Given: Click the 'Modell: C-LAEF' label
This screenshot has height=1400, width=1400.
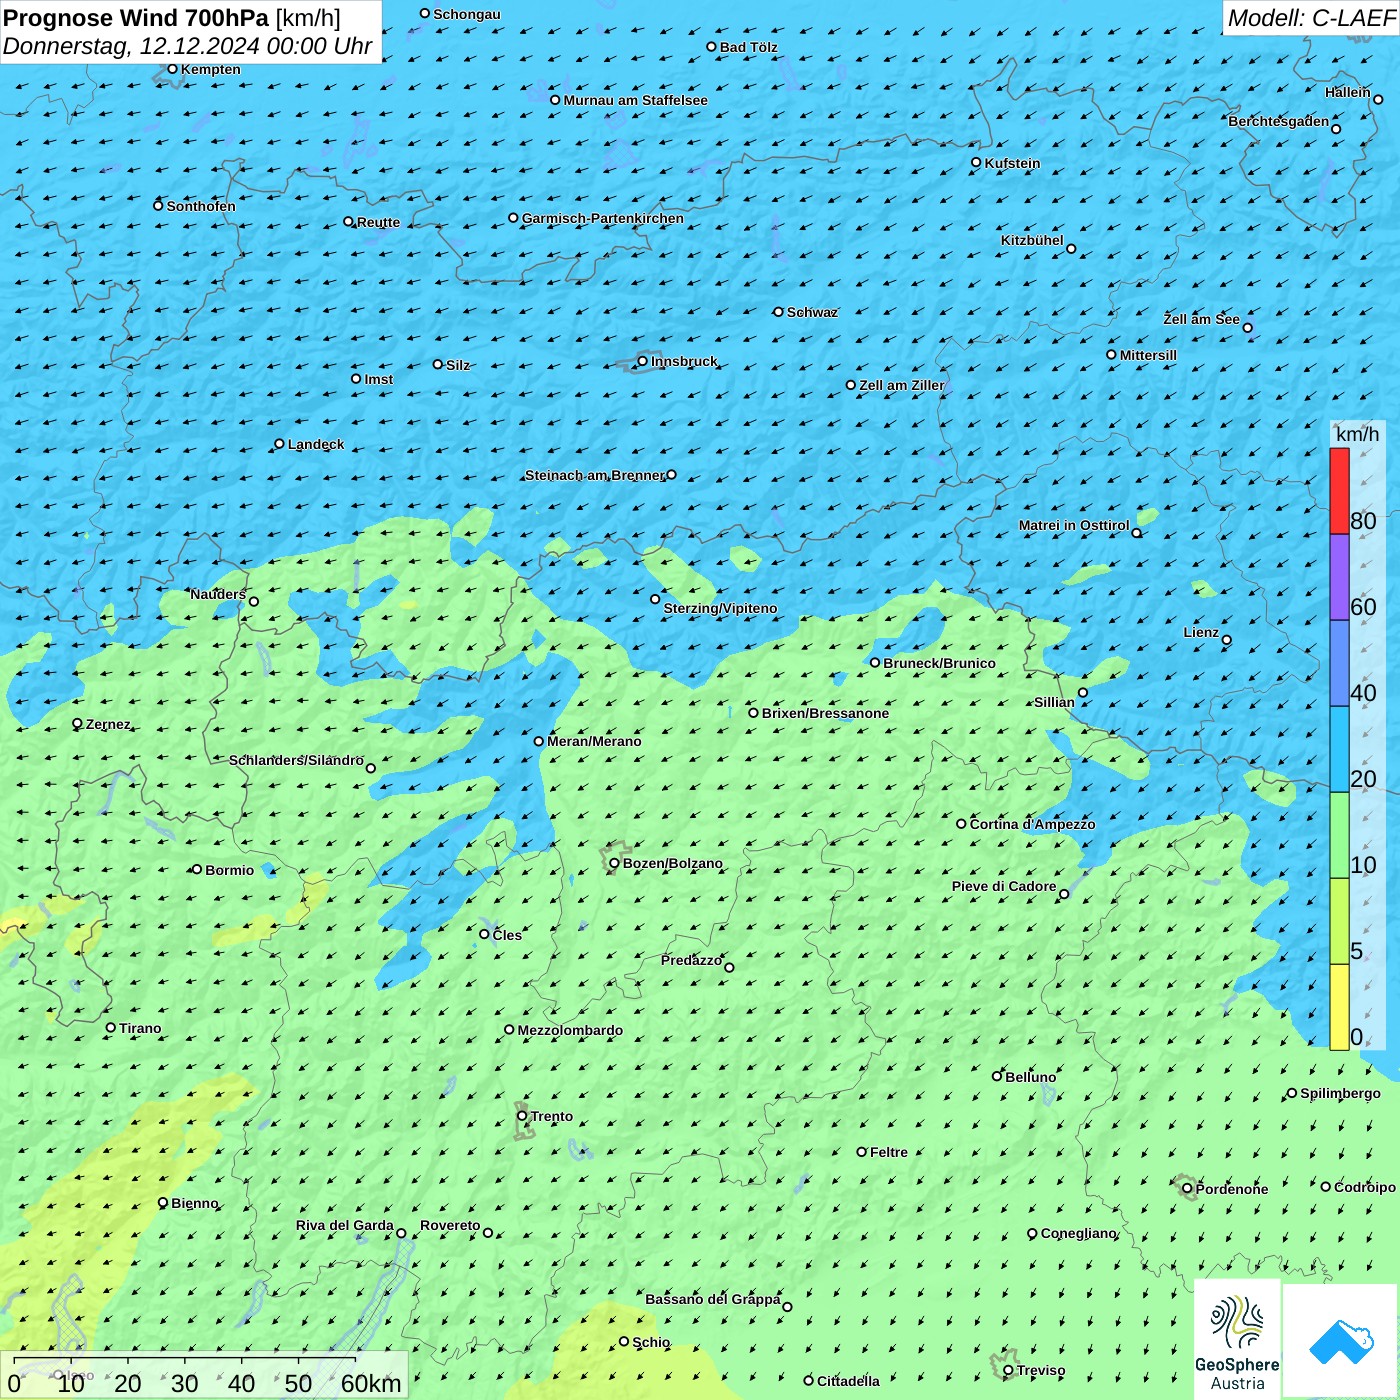Looking at the screenshot, I should click(1310, 18).
